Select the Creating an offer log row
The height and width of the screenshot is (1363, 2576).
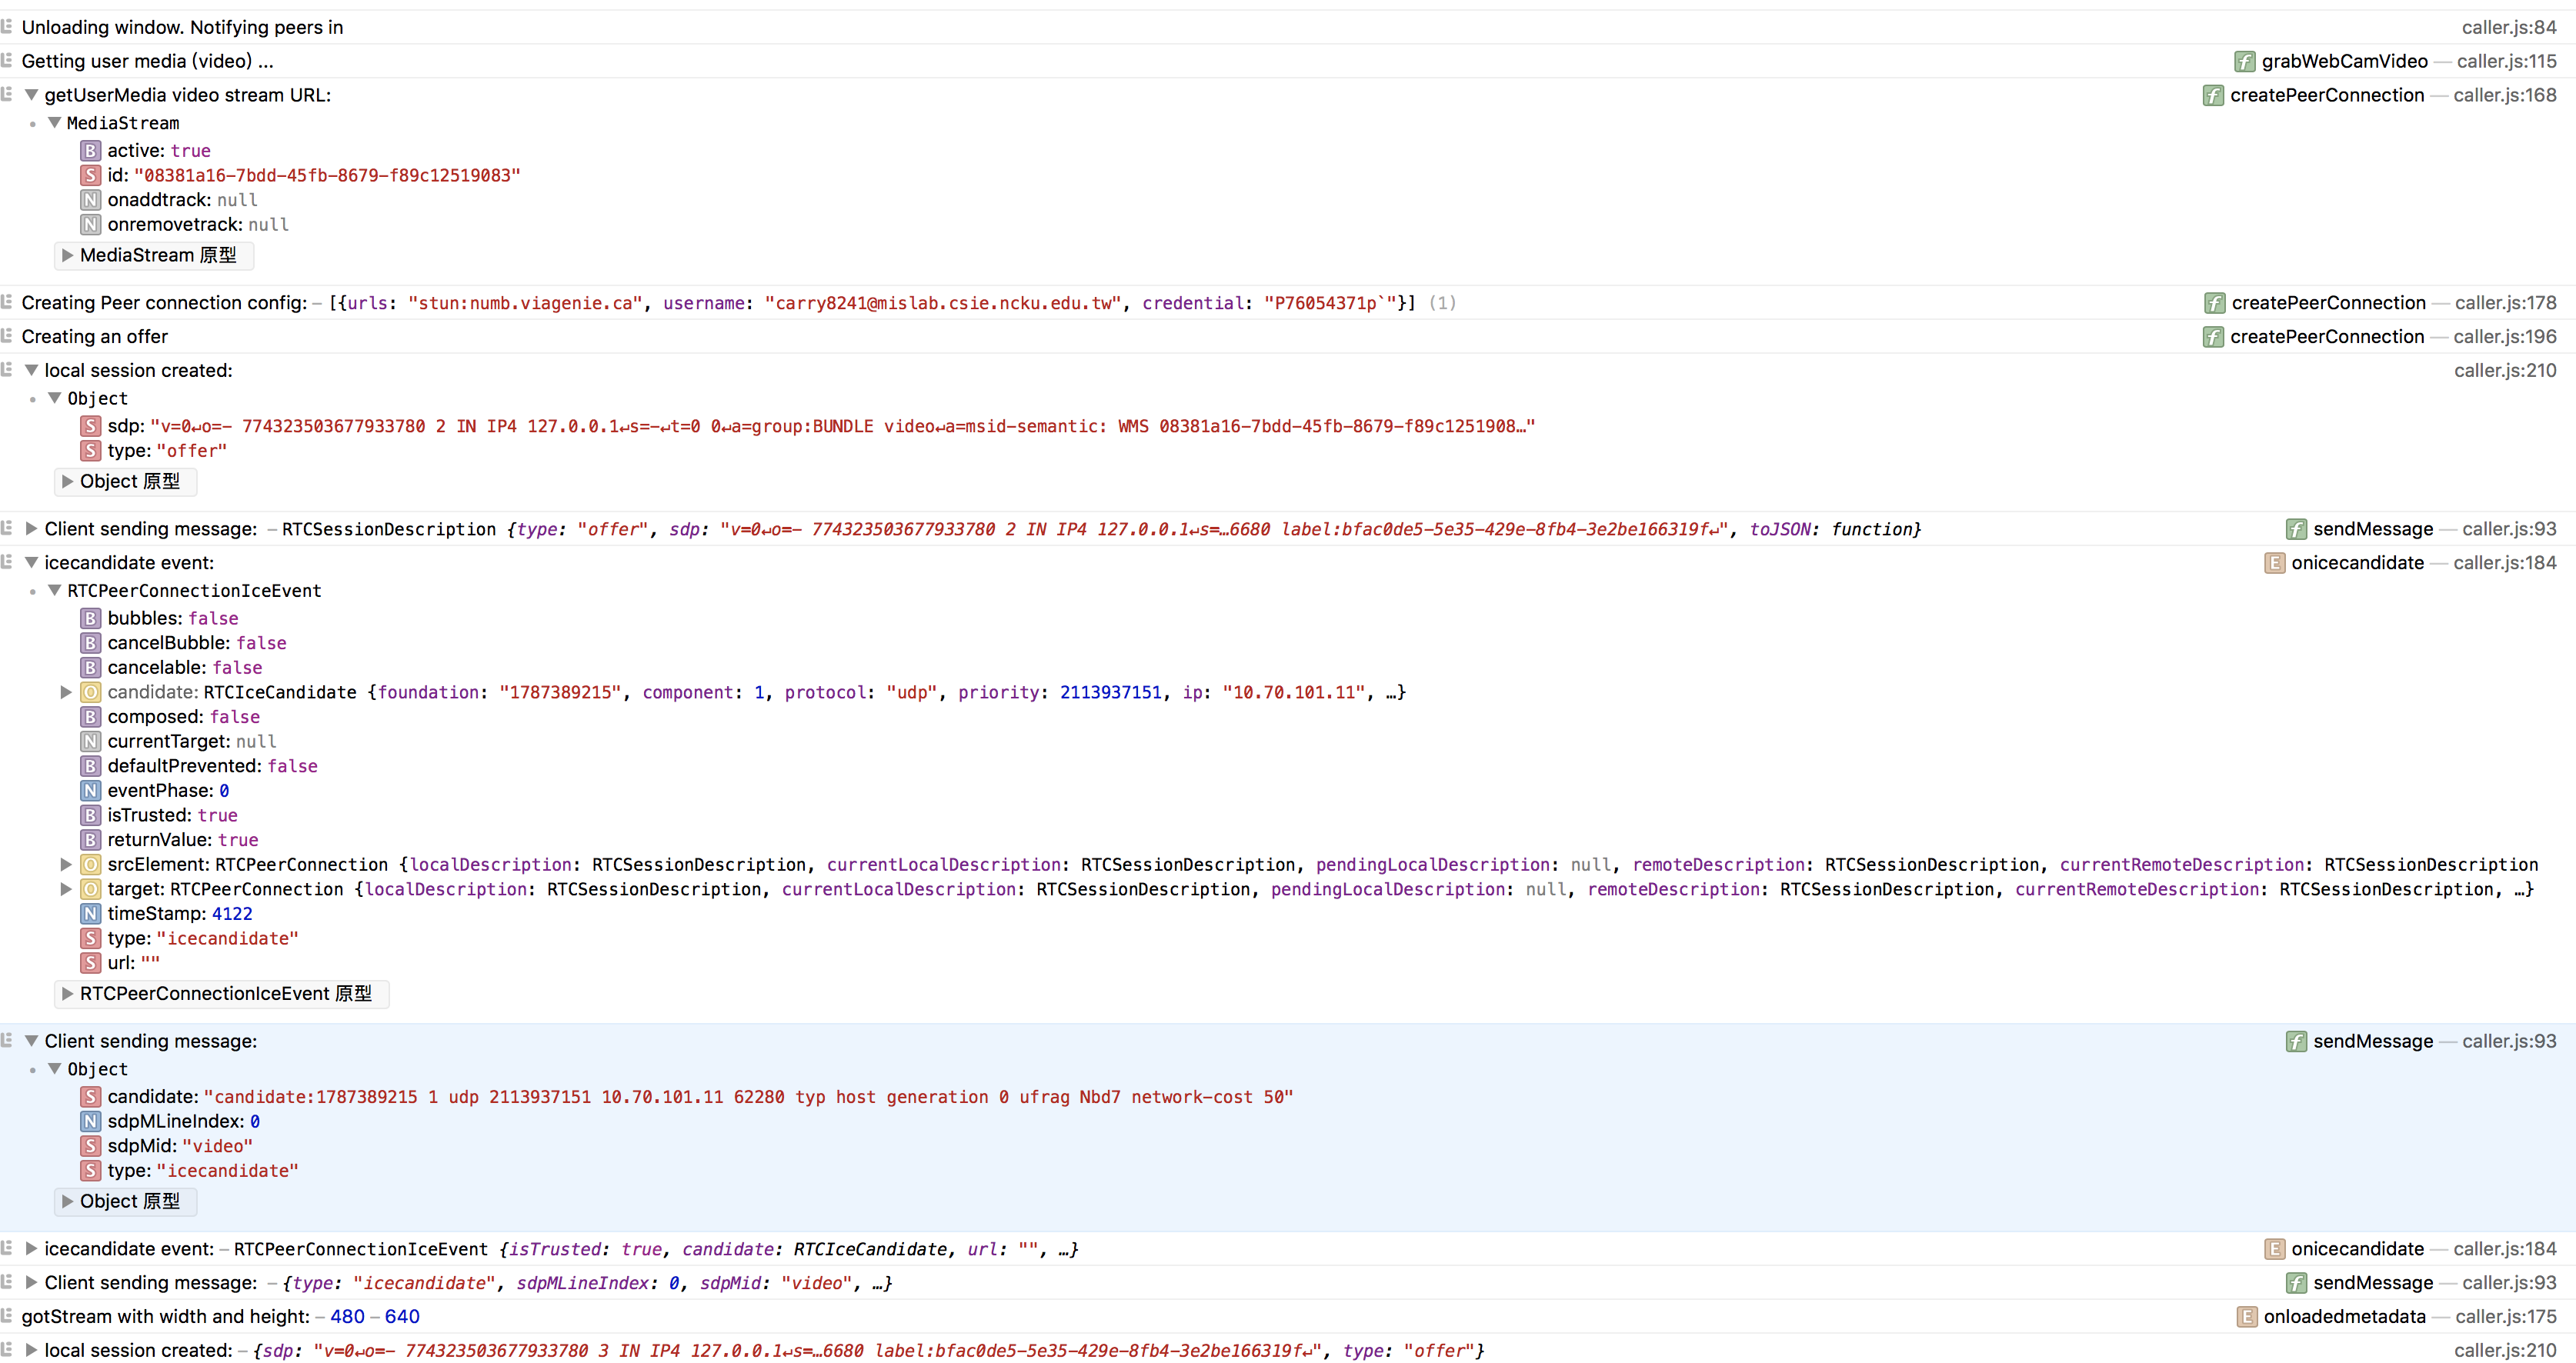point(95,337)
